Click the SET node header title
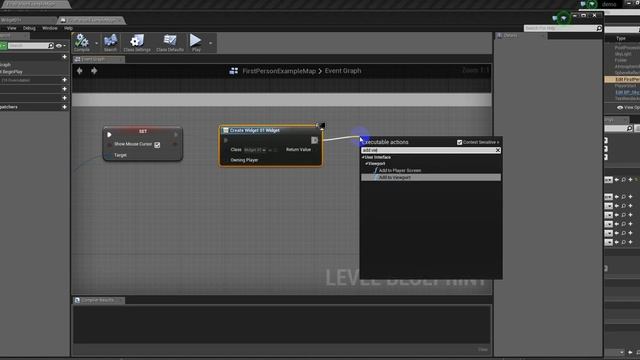 point(143,131)
